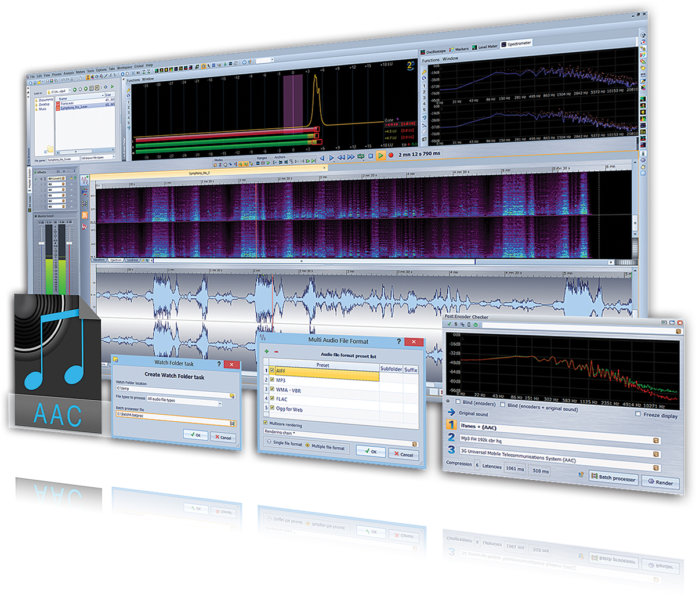Image resolution: width=696 pixels, height=597 pixels.
Task: Click the green check icon in Encoder Checker toolbar
Action: coord(450,324)
